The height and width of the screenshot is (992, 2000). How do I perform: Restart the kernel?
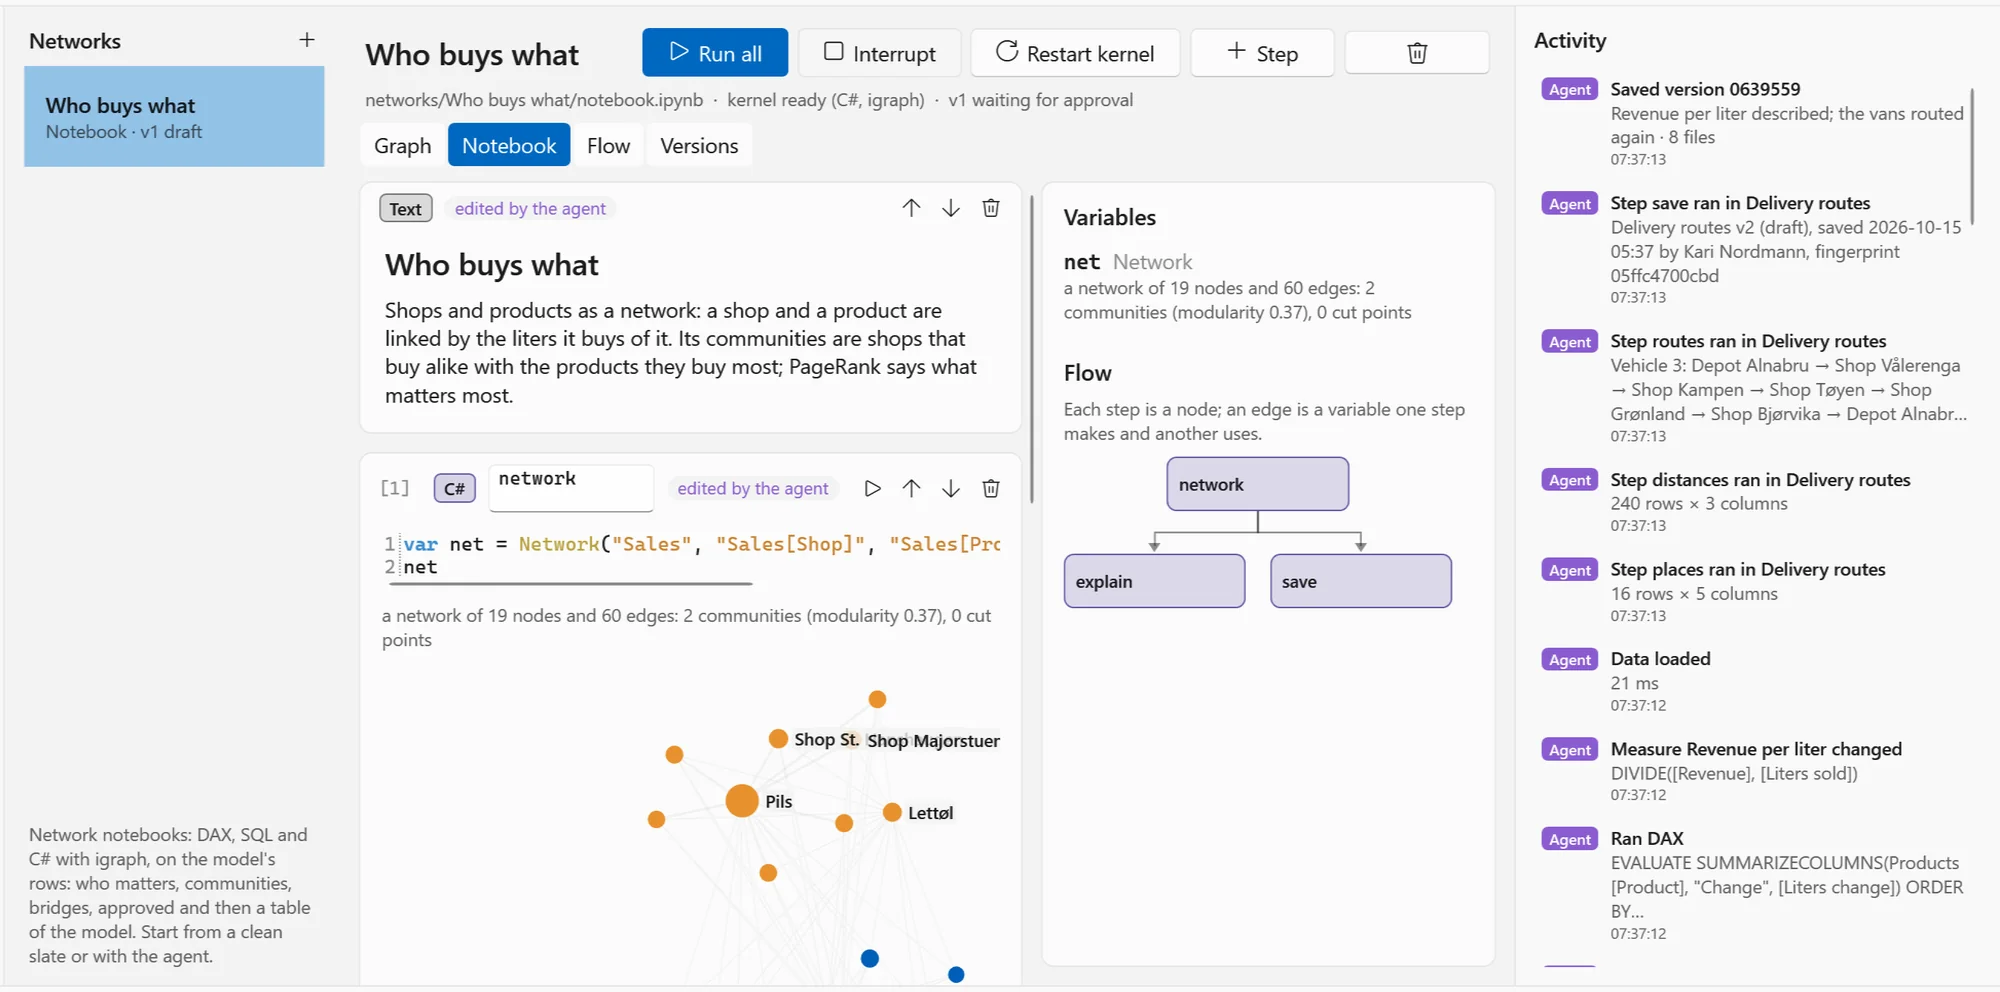[x=1075, y=53]
